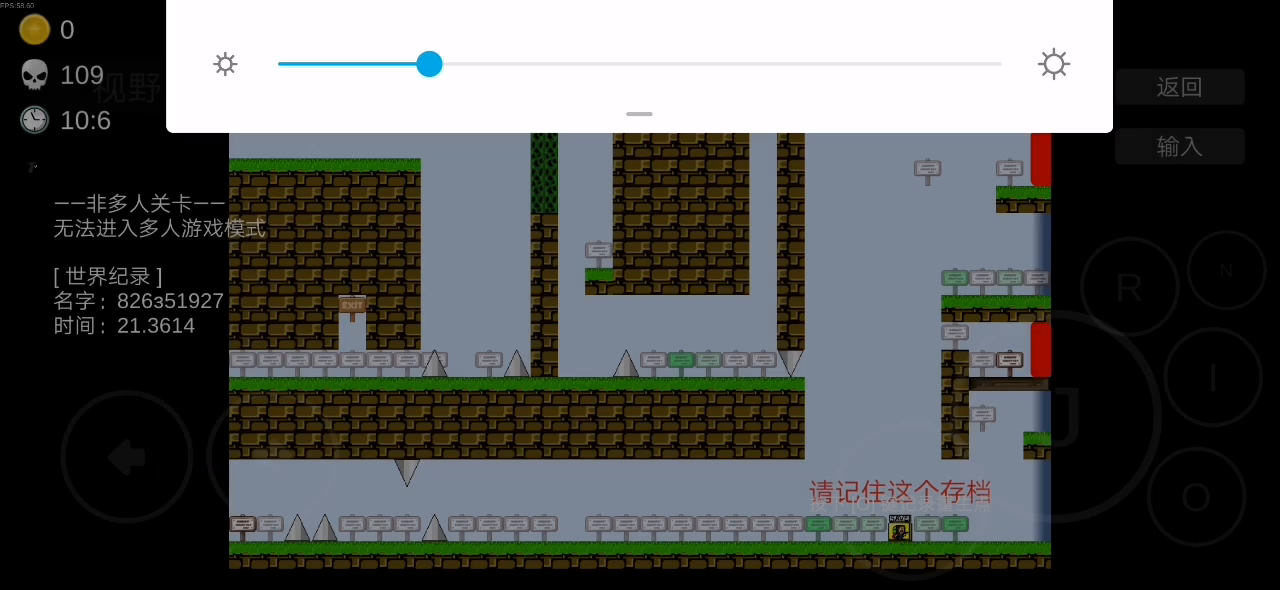Click the red 请记住这个存档 message
The height and width of the screenshot is (590, 1280).
(x=900, y=492)
